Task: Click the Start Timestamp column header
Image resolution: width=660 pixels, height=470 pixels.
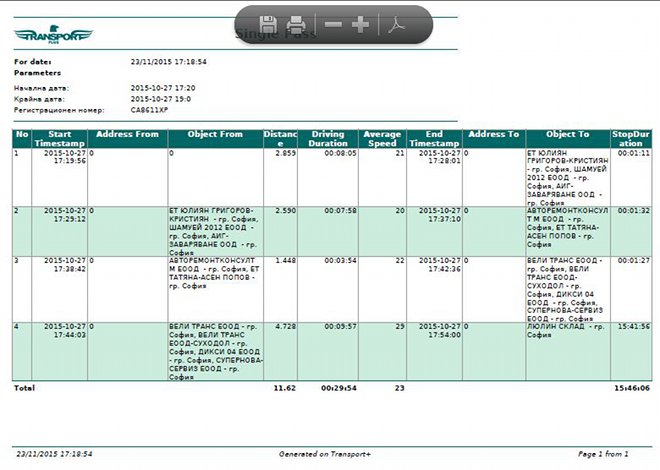Action: click(x=60, y=138)
